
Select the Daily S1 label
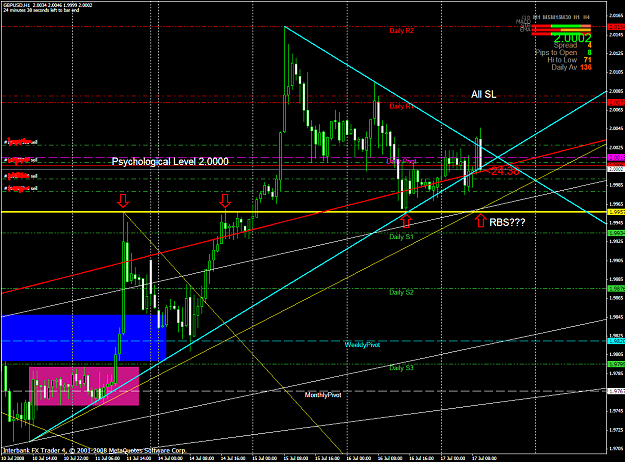coord(401,237)
